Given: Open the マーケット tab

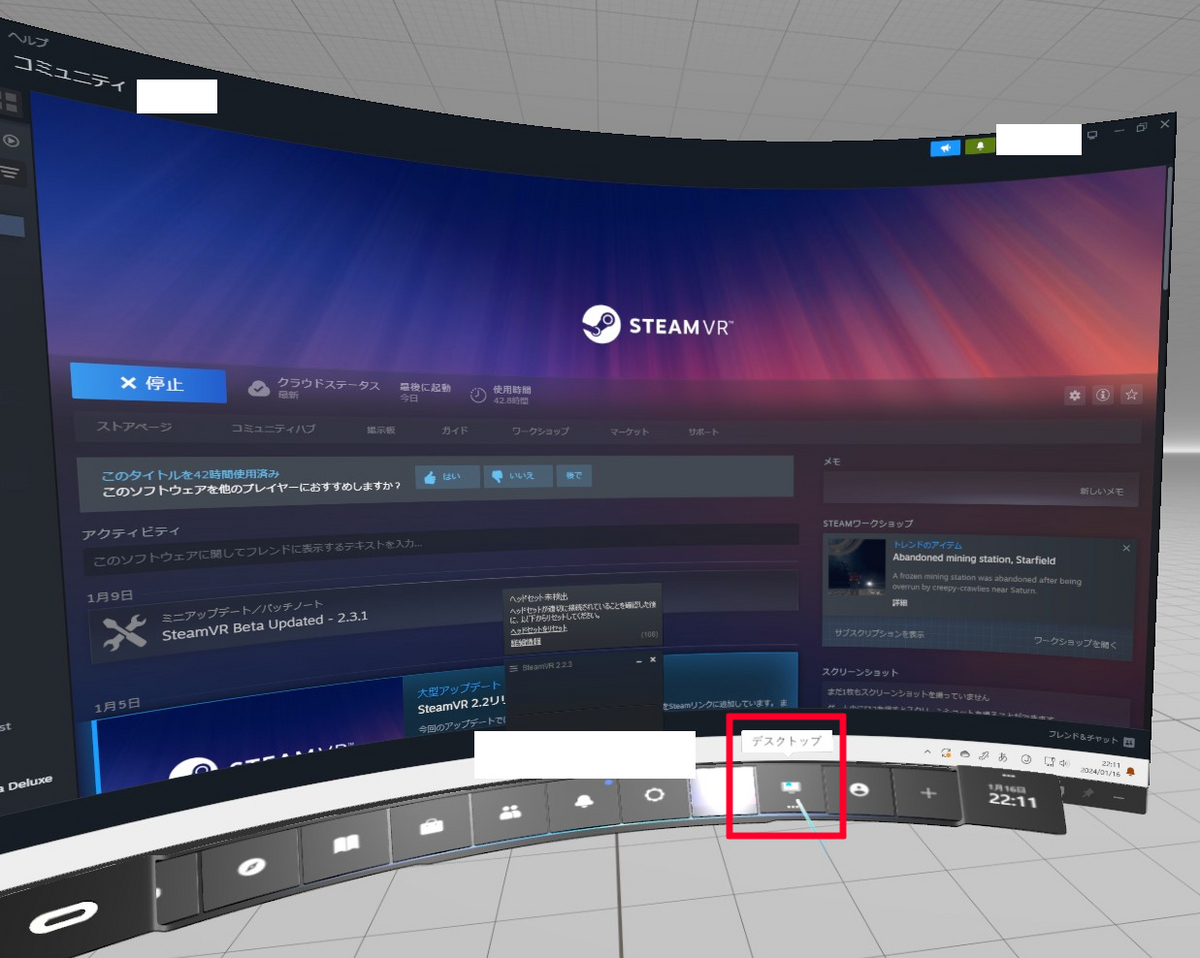Looking at the screenshot, I should pyautogui.click(x=630, y=432).
